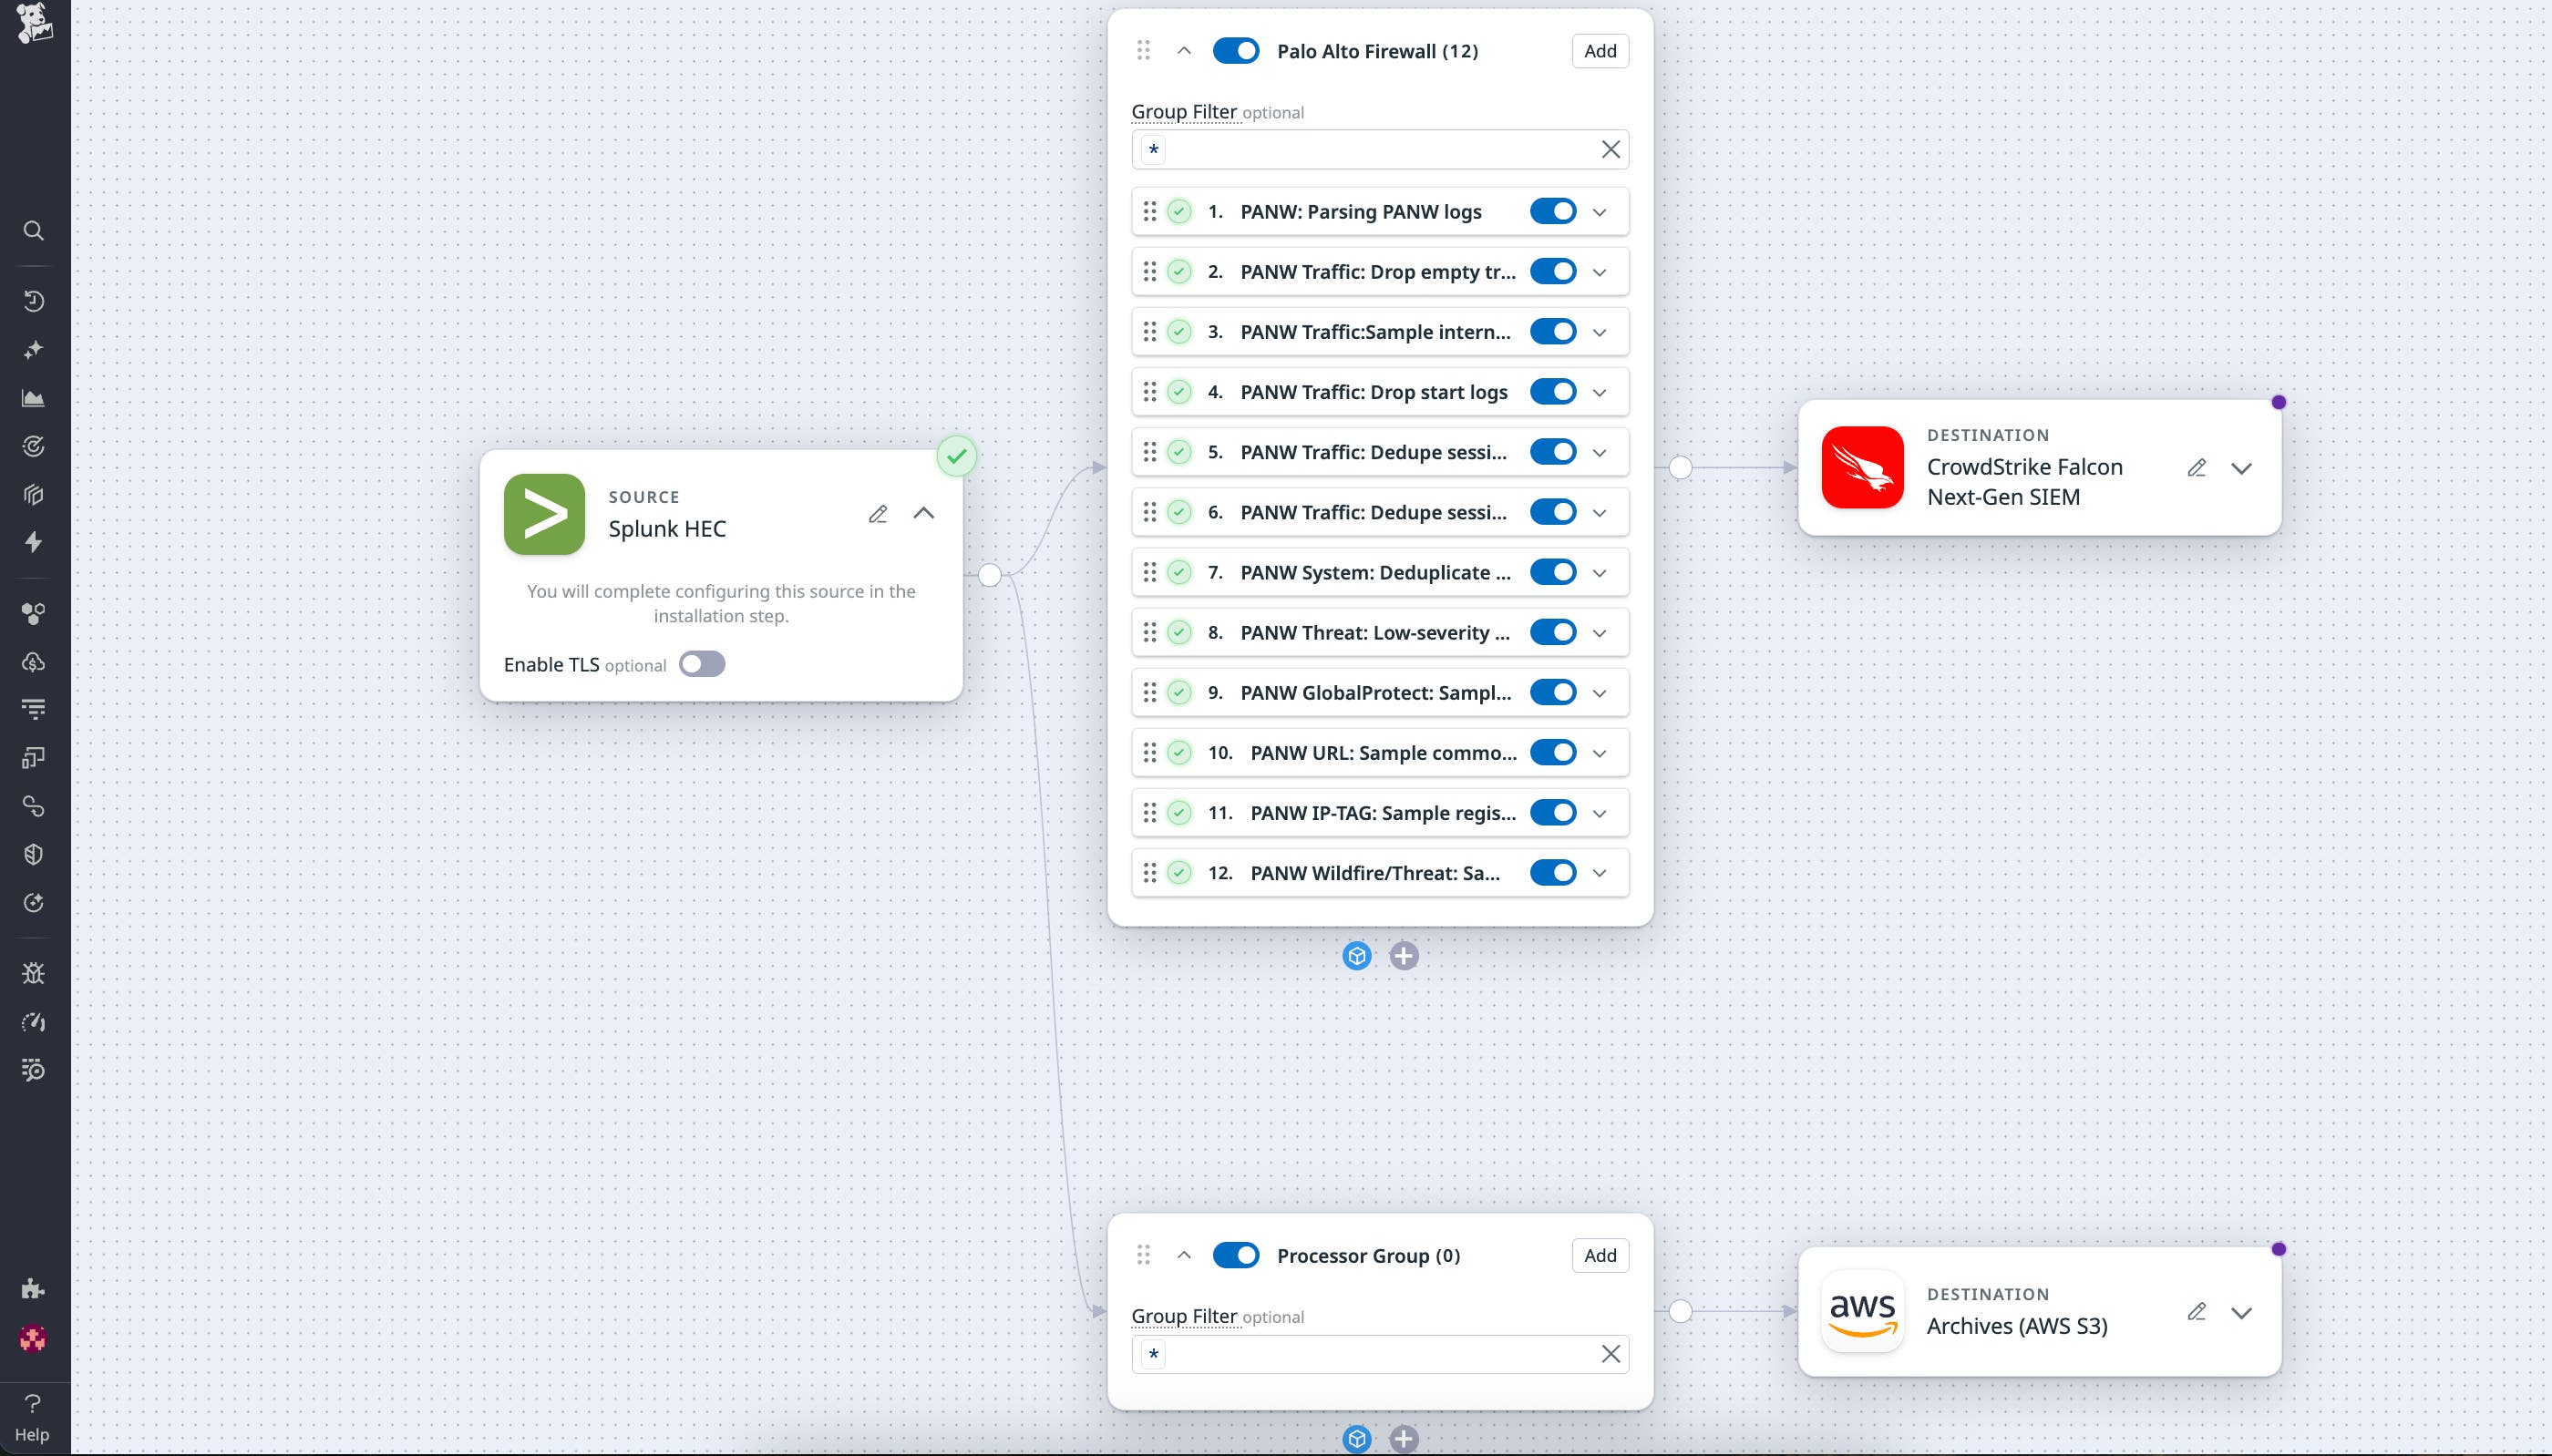This screenshot has width=2552, height=1456.
Task: Select the AI sparkles icon in sidebar
Action: (x=34, y=349)
